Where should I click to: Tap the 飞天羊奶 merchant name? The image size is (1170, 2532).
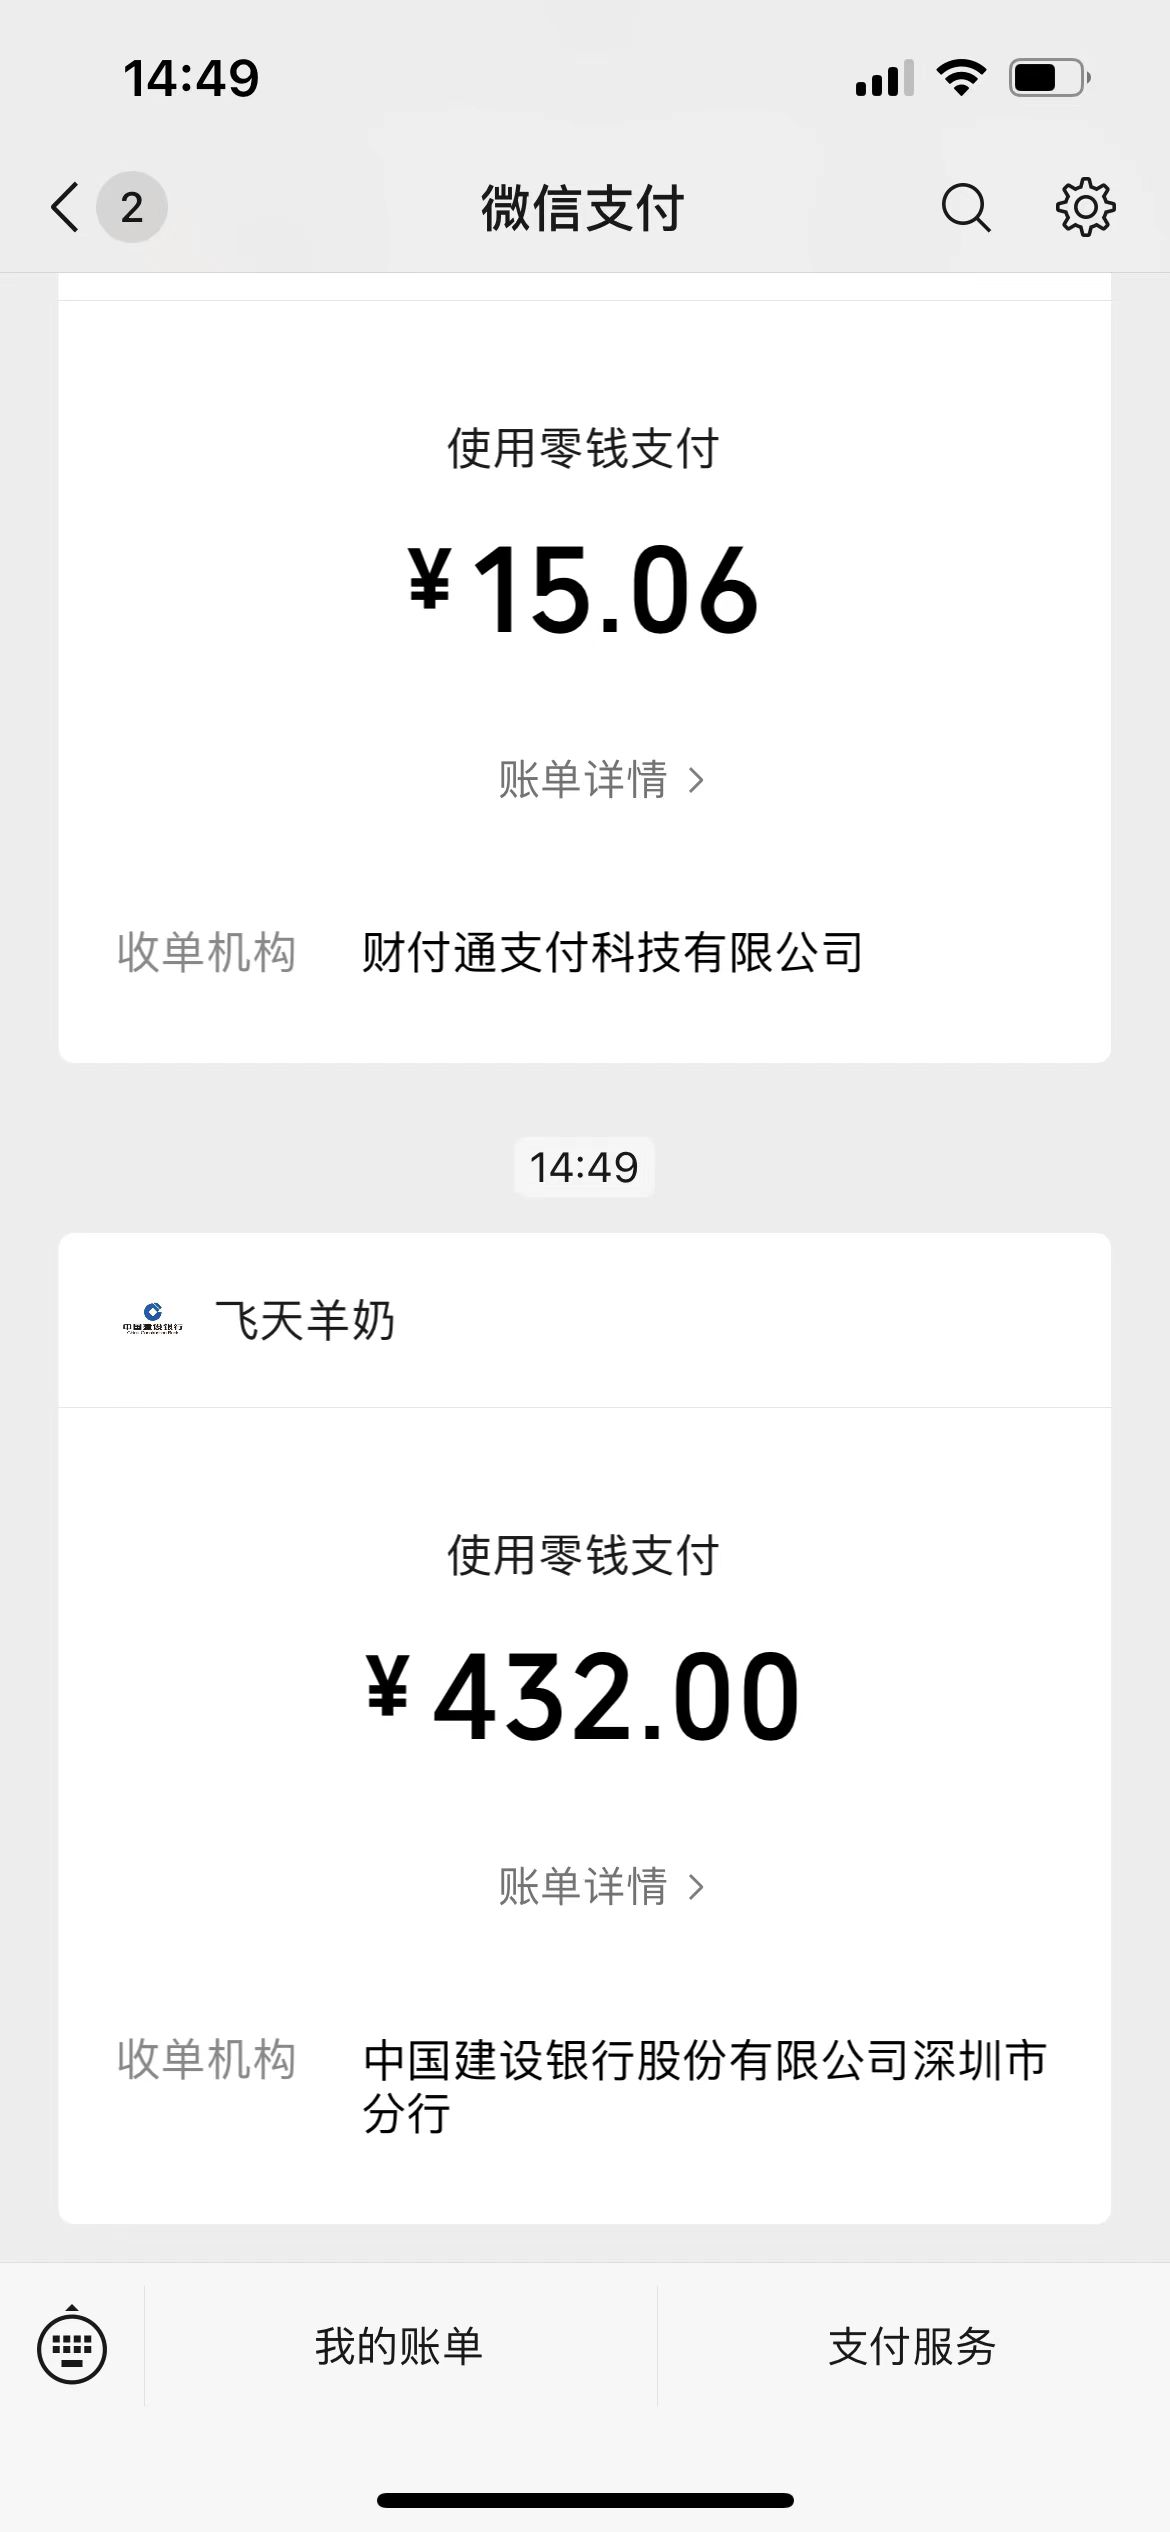point(305,1320)
